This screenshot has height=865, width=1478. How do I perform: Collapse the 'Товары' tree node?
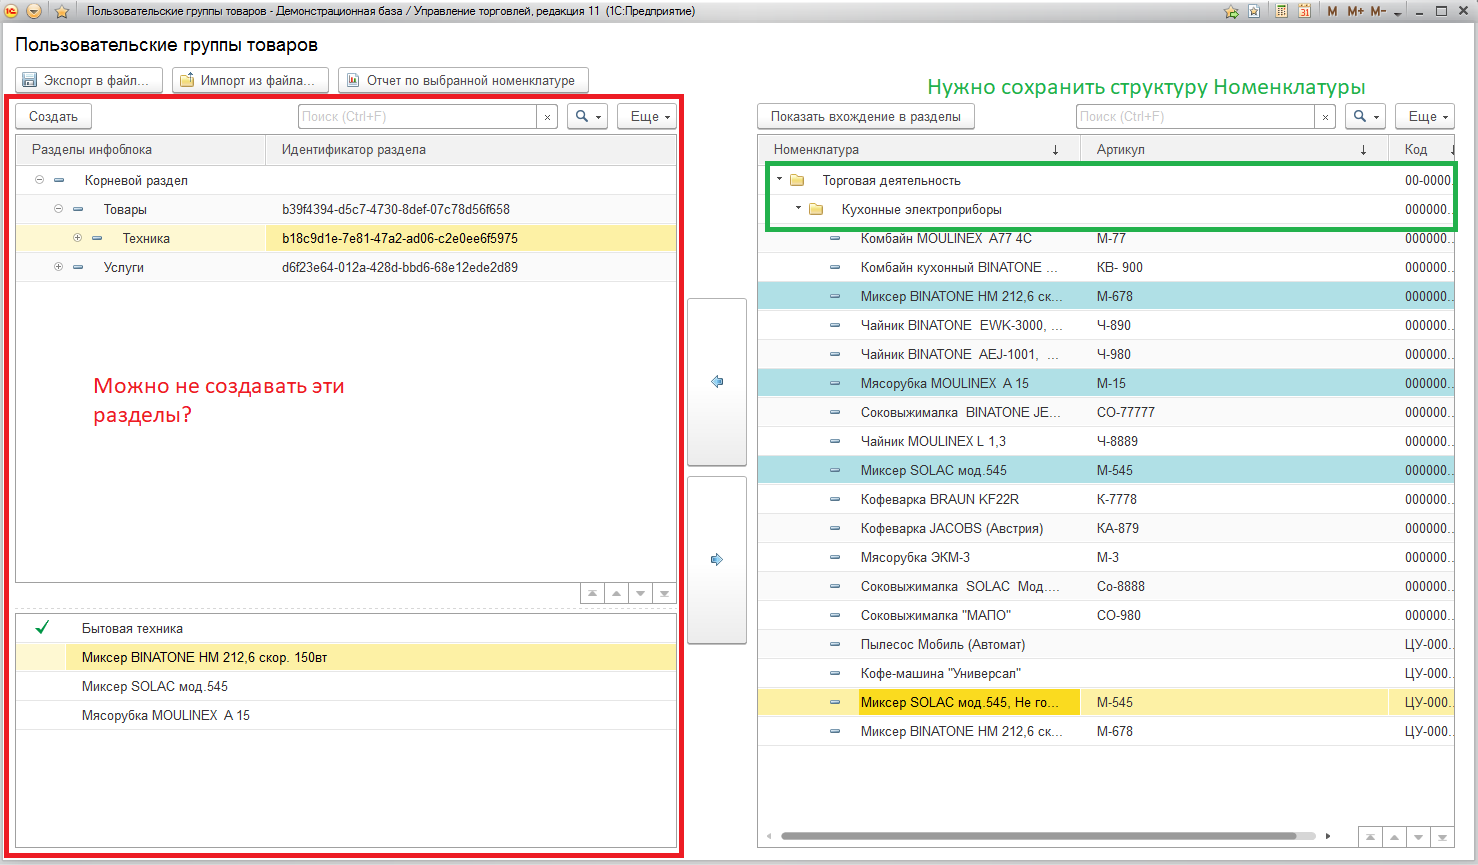pyautogui.click(x=58, y=209)
